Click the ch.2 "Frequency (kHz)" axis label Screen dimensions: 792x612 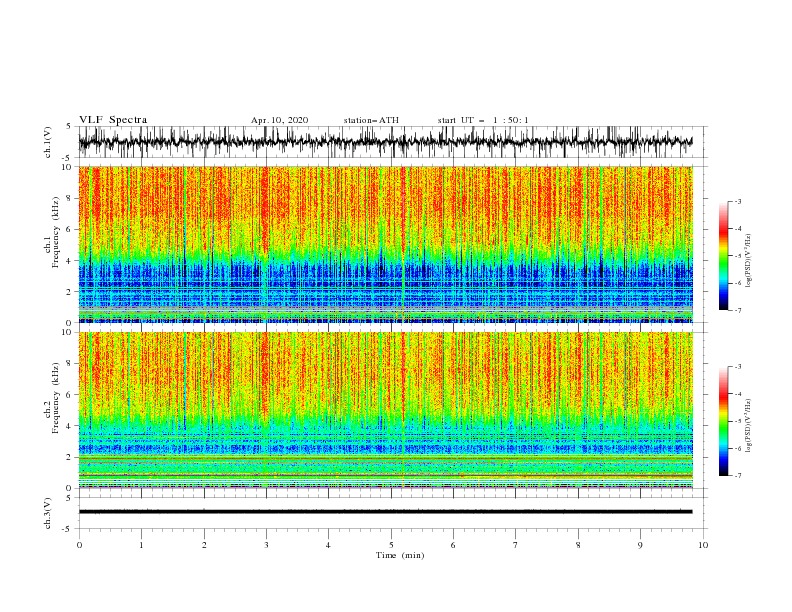coord(56,397)
